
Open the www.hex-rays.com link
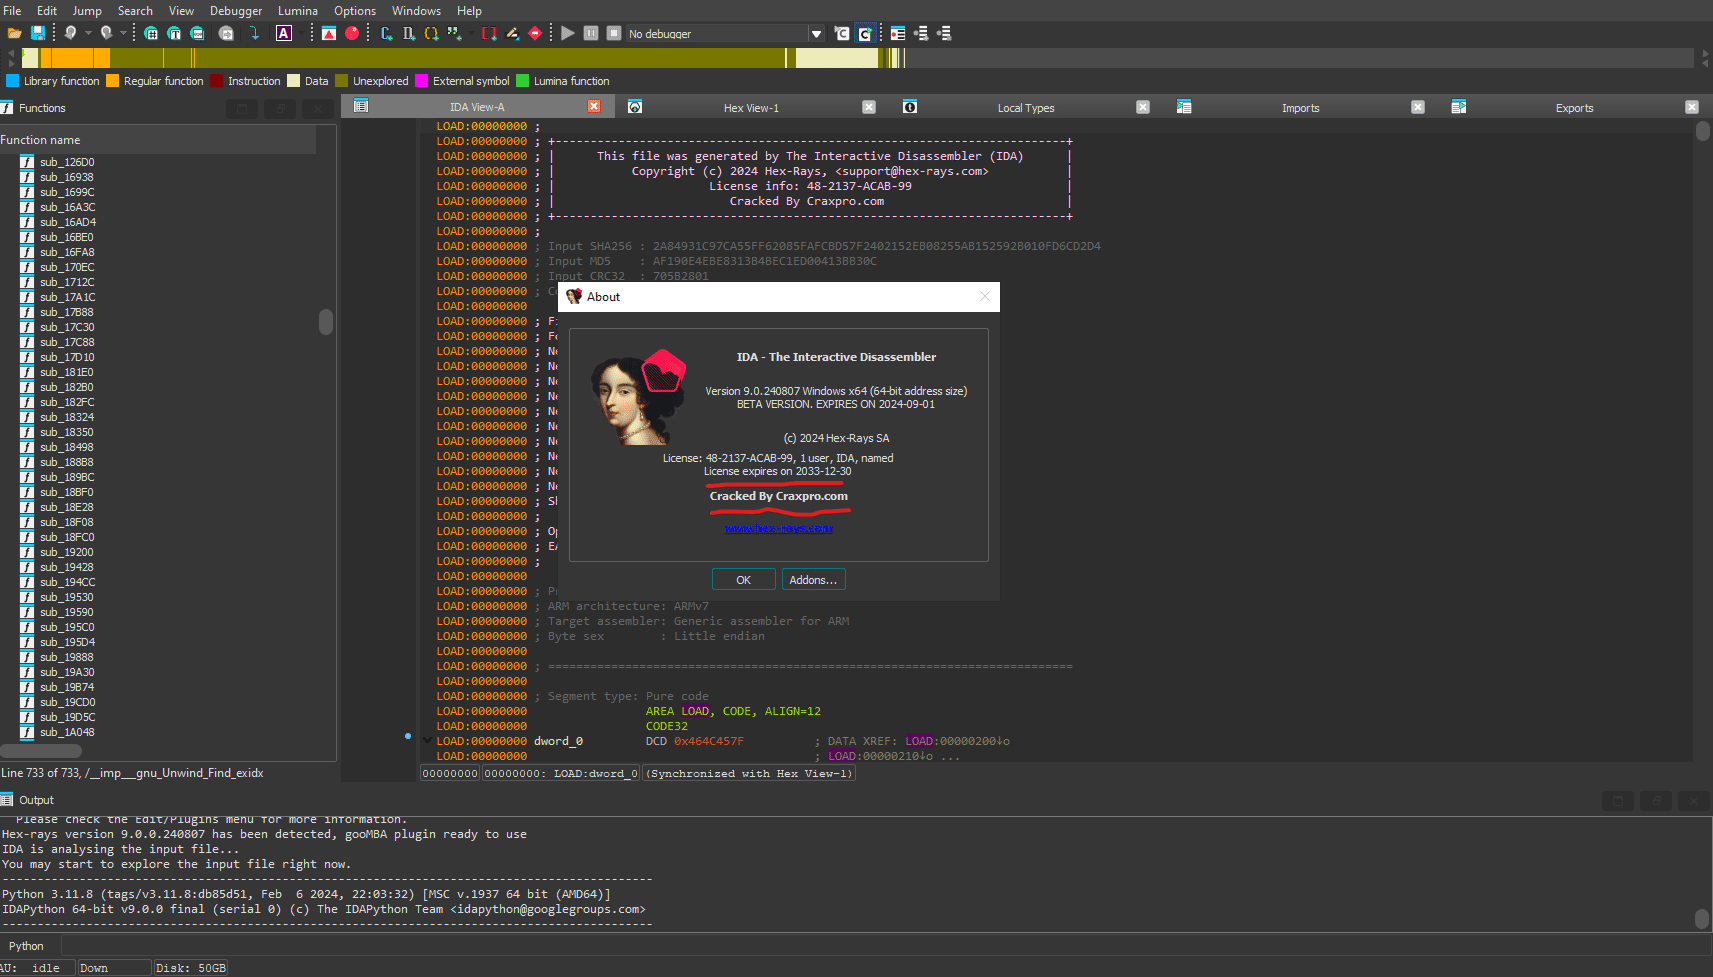click(778, 528)
